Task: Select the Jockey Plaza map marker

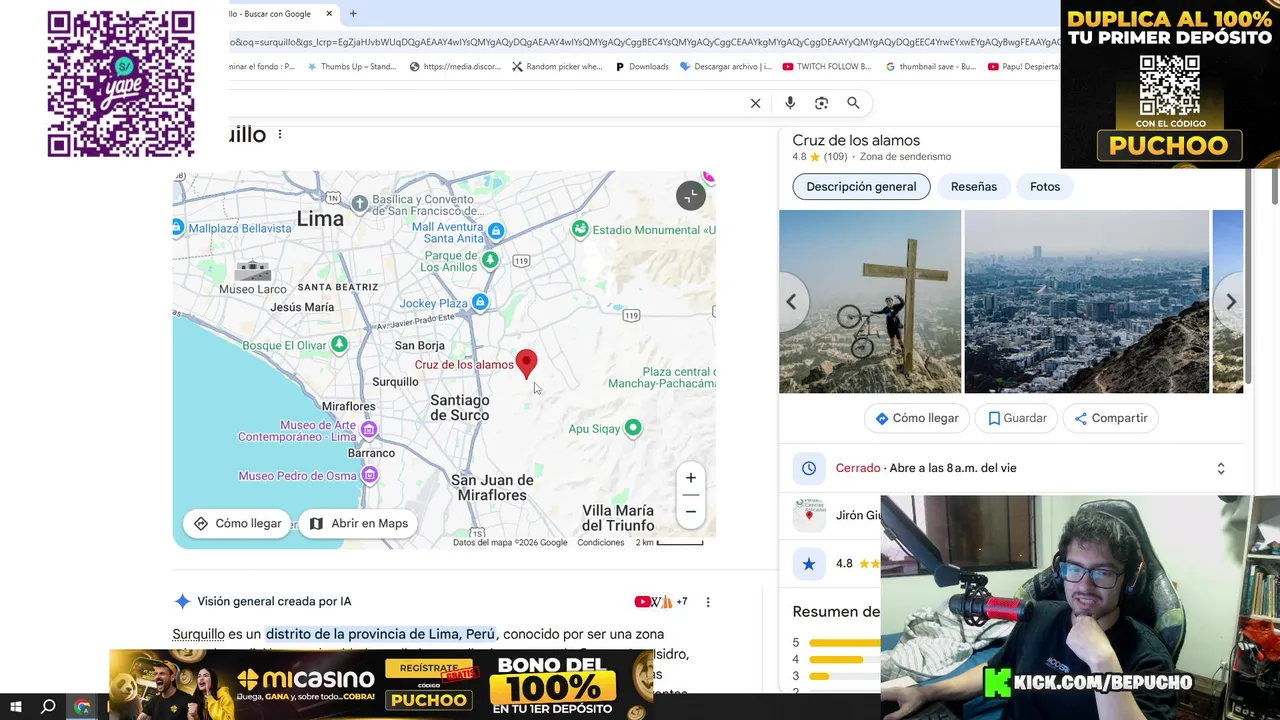Action: pos(480,302)
